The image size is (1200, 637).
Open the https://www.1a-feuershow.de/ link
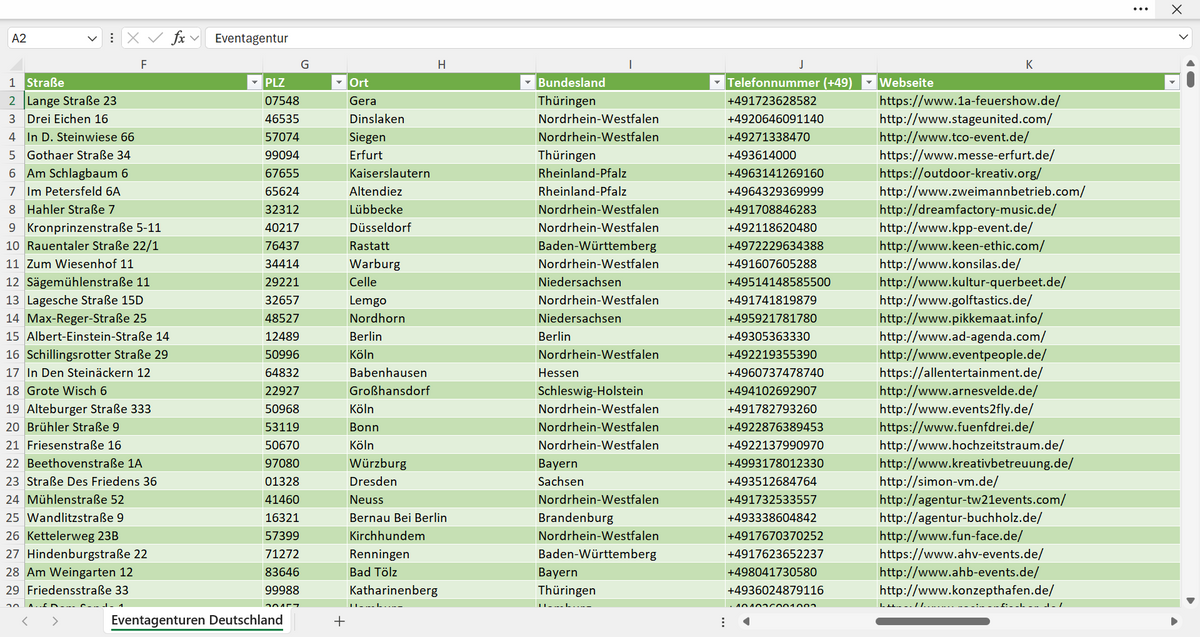969,101
